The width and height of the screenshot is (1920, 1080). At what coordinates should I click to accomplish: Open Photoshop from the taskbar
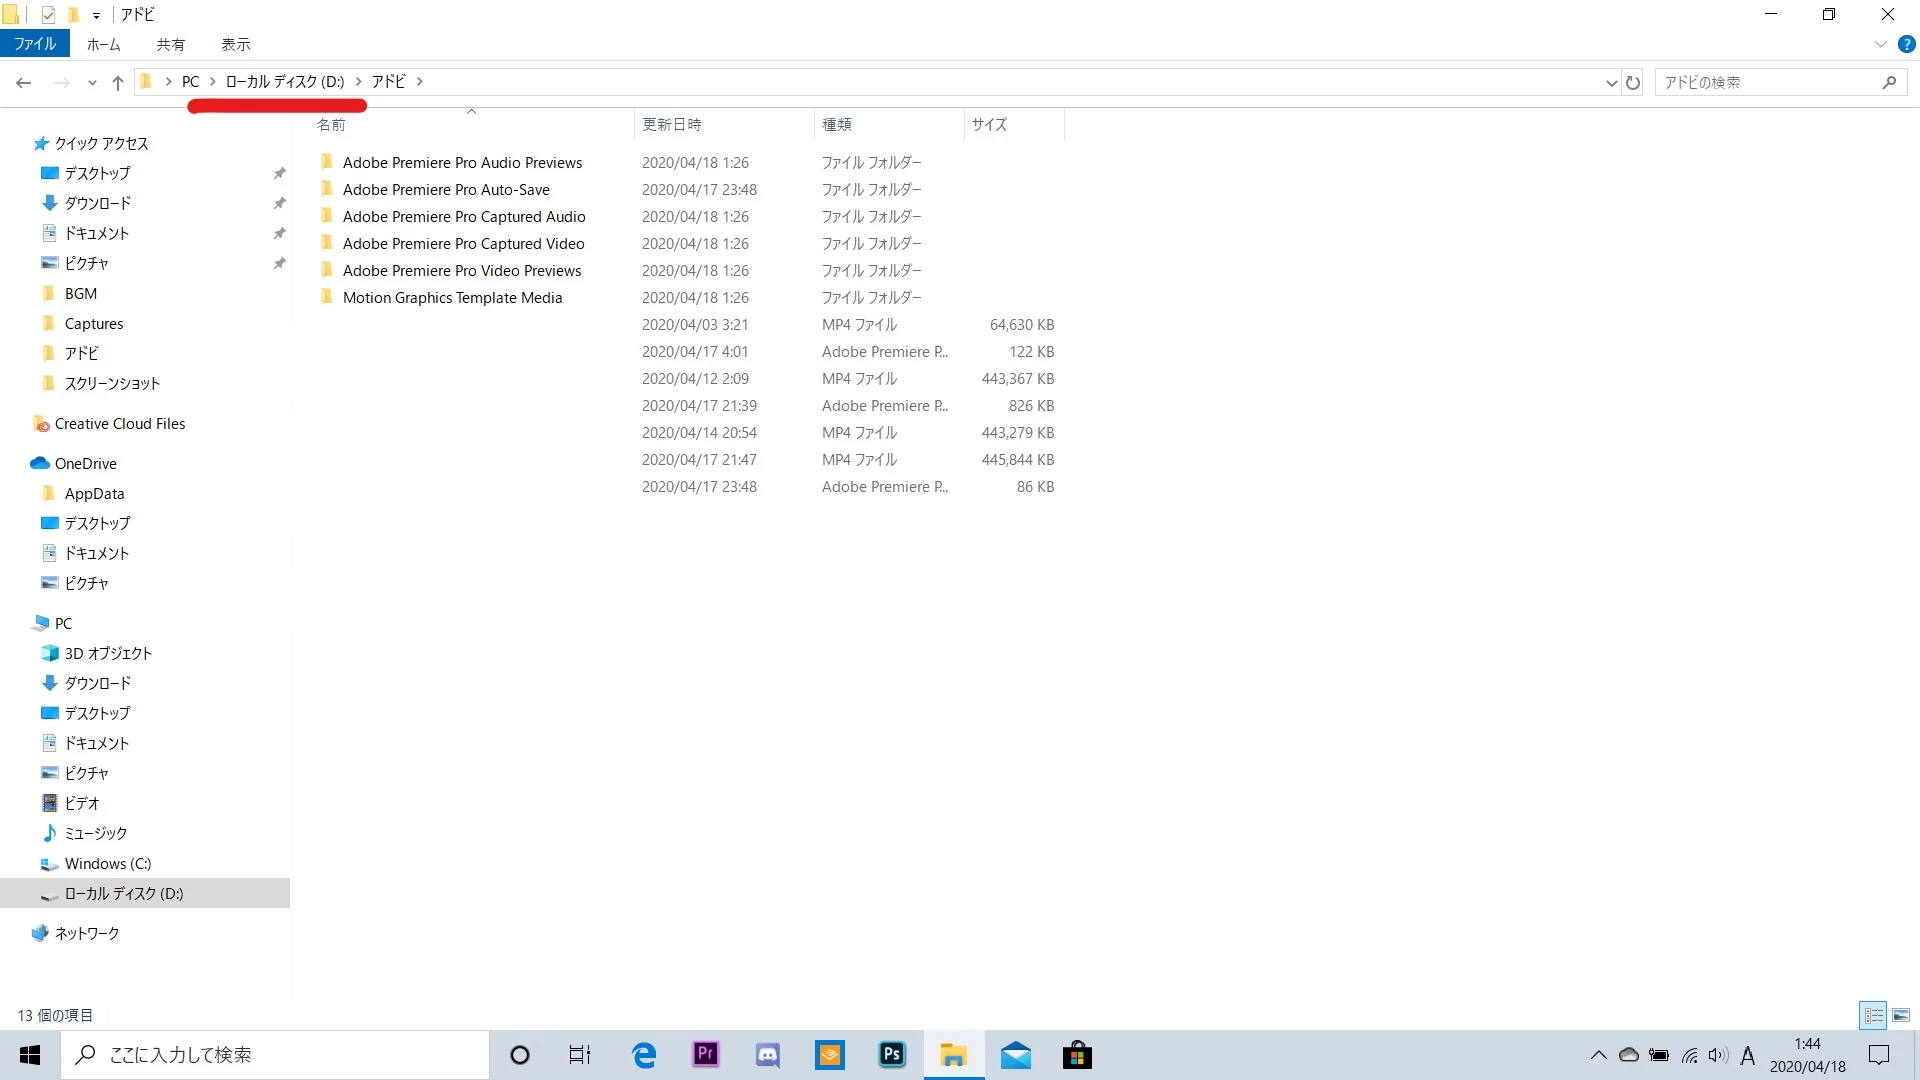(x=891, y=1054)
